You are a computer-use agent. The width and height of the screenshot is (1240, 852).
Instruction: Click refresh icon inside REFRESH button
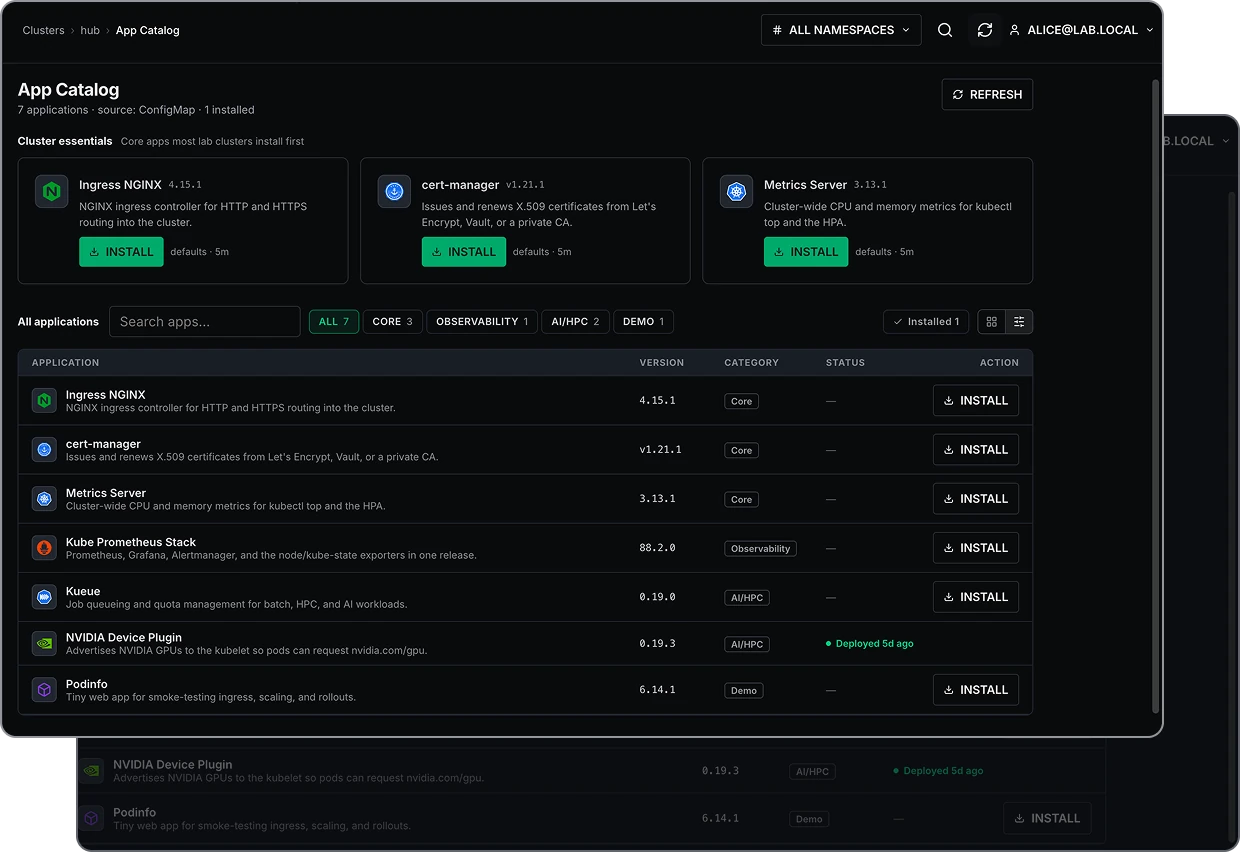coord(958,94)
